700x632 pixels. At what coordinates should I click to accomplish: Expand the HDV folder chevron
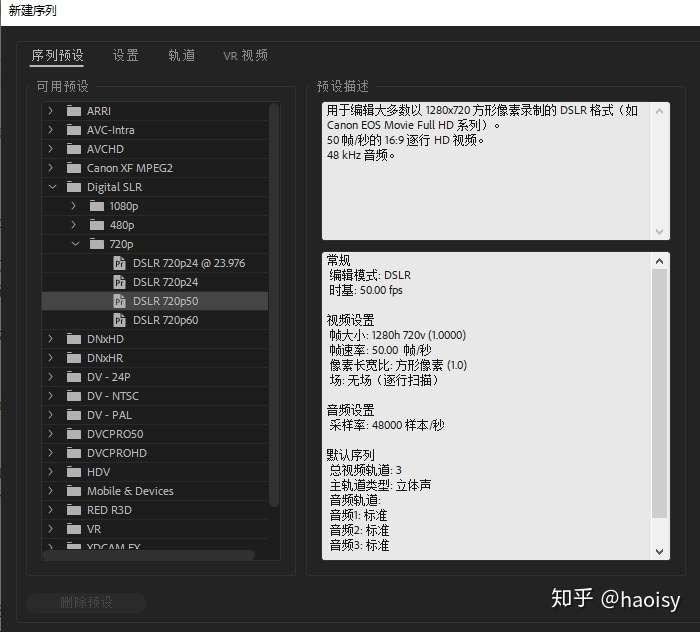pyautogui.click(x=51, y=472)
